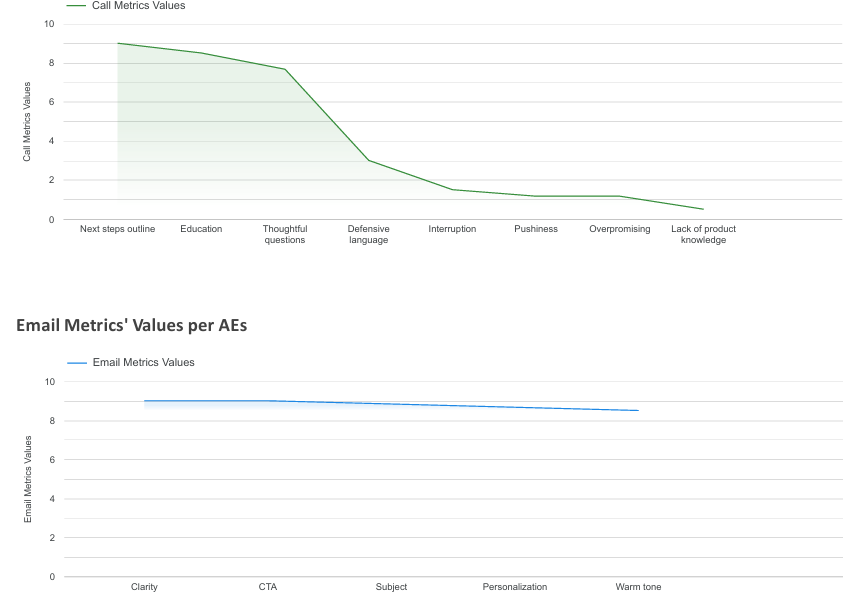Select the Warm tone data point
This screenshot has height=596, width=863.
click(x=638, y=409)
